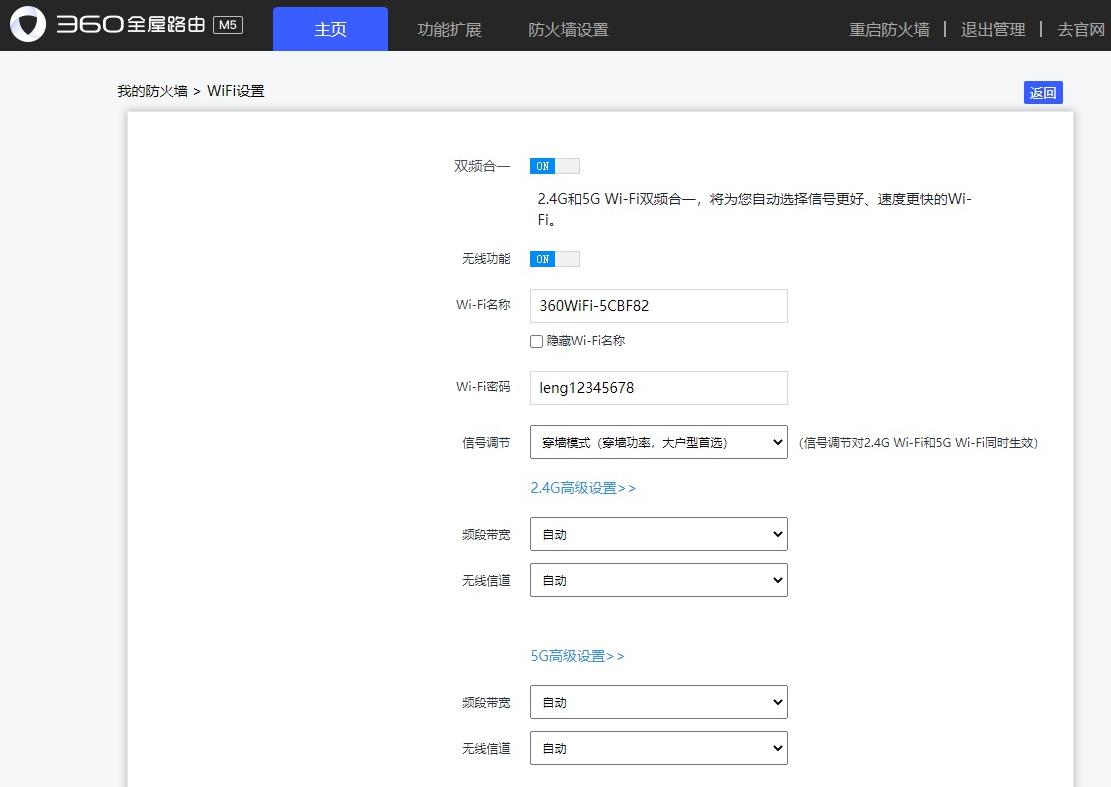1111x787 pixels.
Task: Select the 主页 tab
Action: (x=330, y=29)
